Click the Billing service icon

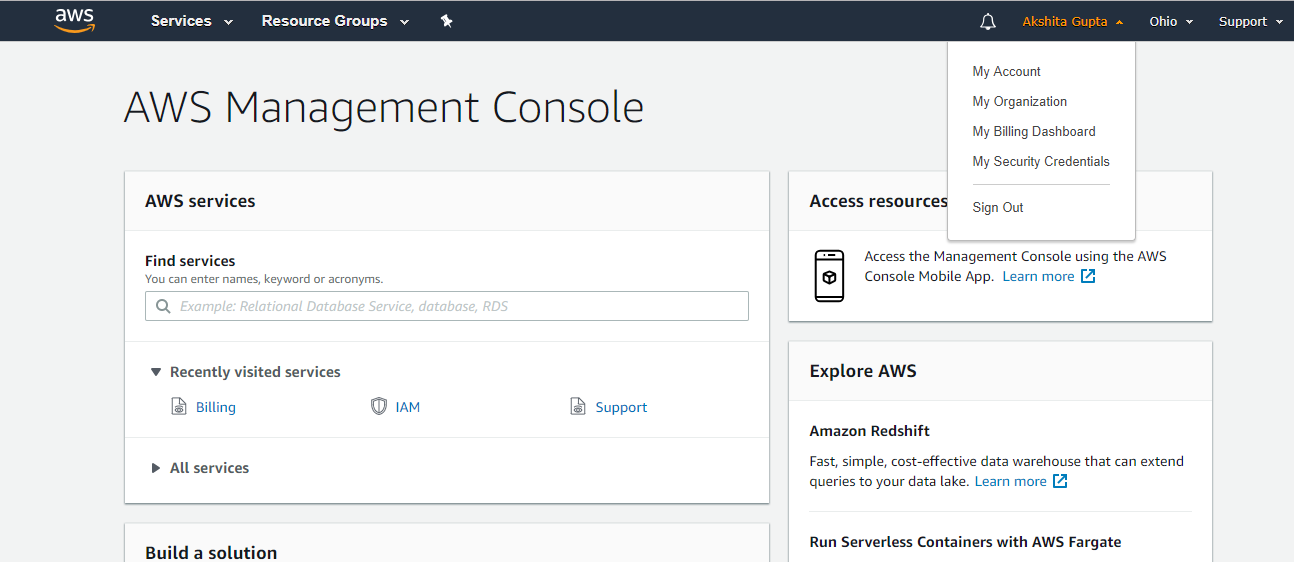[179, 407]
